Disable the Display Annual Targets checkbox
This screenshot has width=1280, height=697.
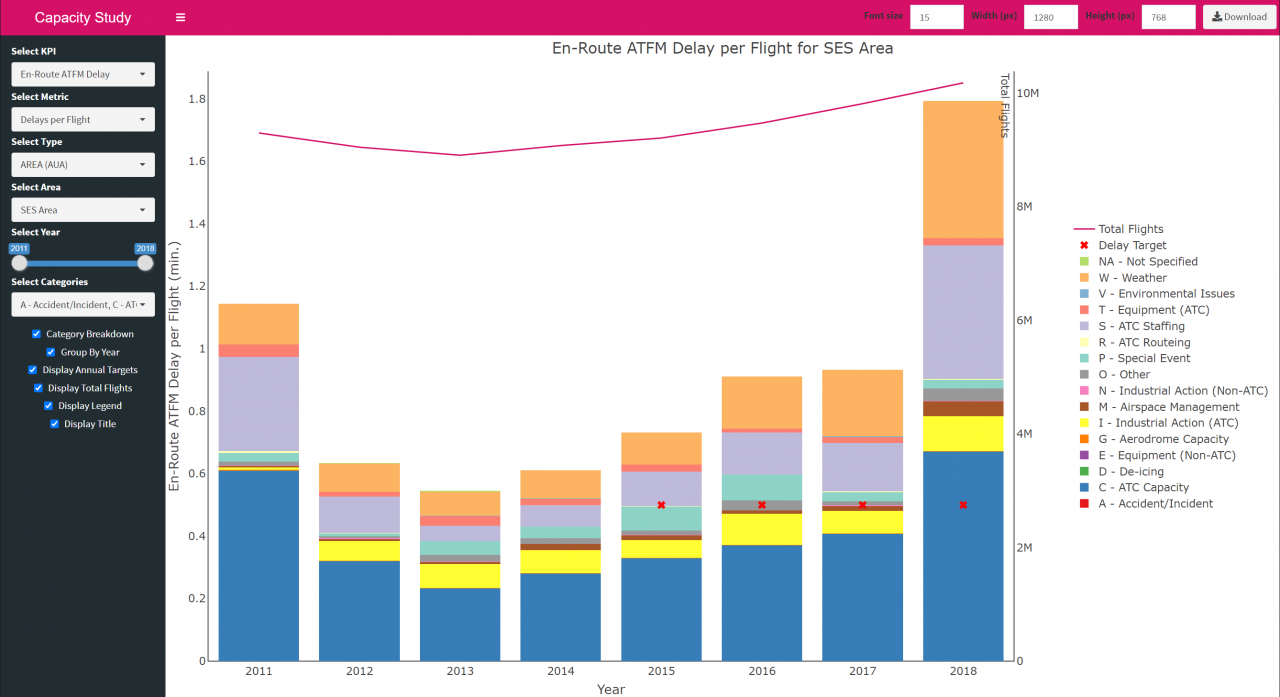pos(33,370)
